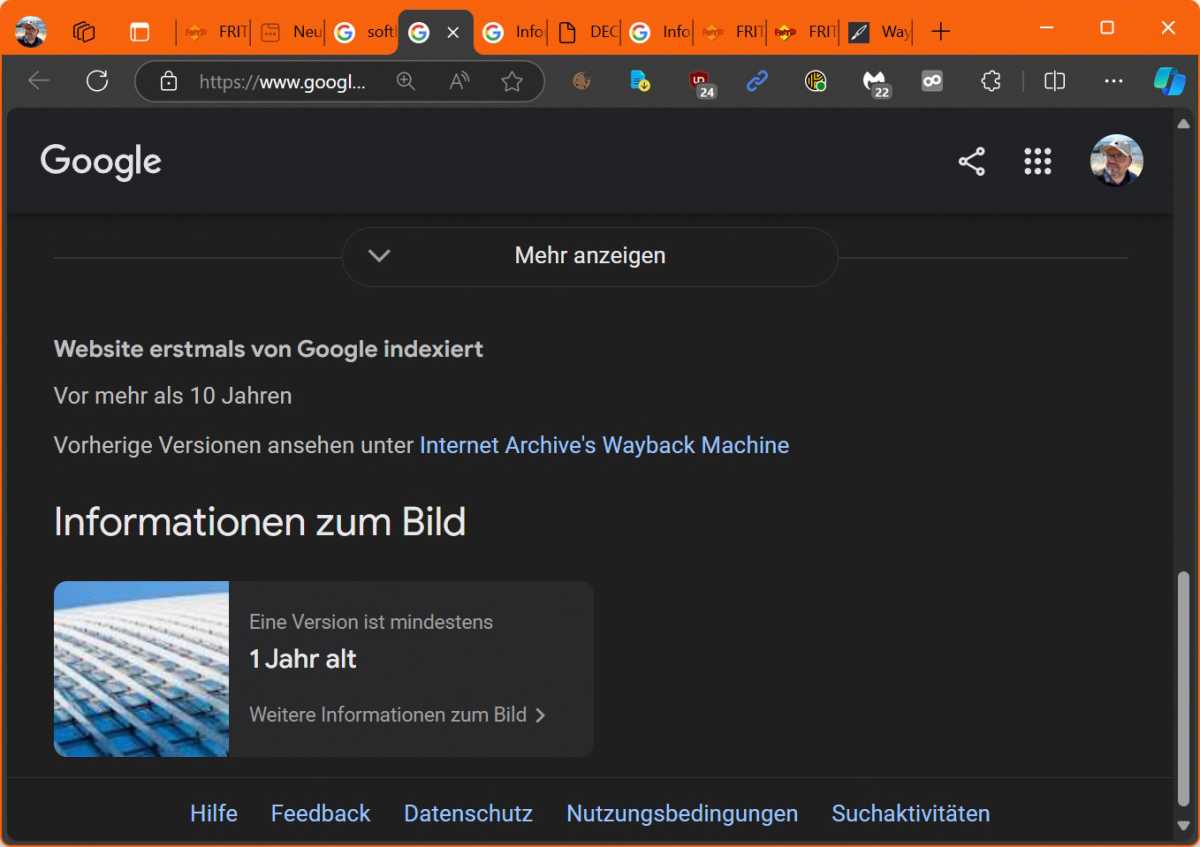Screen dimensions: 1200x847
Task: Select the FRIT tab beside the Neu tab
Action: [x=215, y=32]
